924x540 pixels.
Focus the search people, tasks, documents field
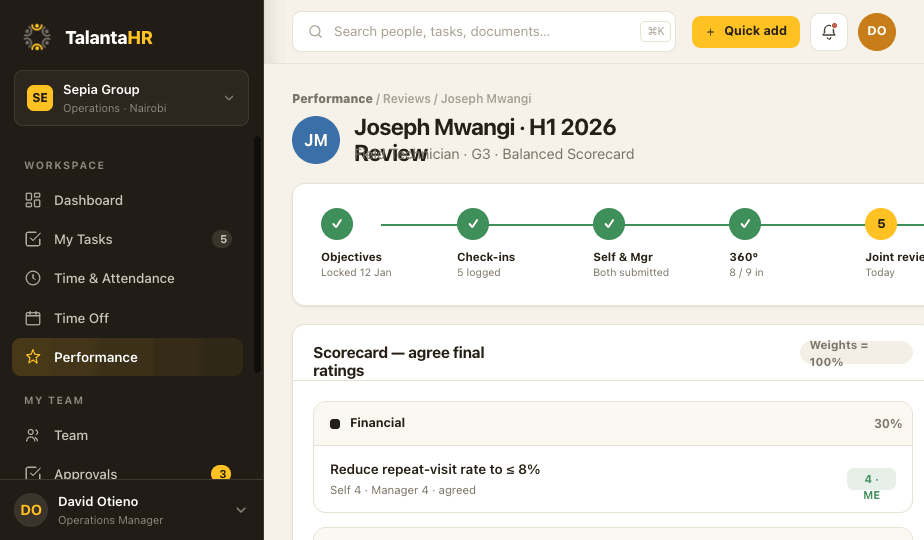483,31
